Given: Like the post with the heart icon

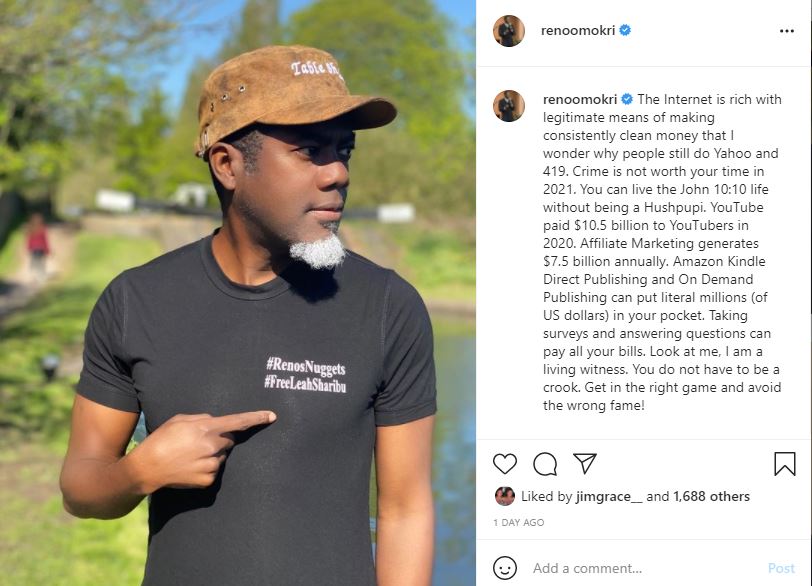Looking at the screenshot, I should (505, 464).
